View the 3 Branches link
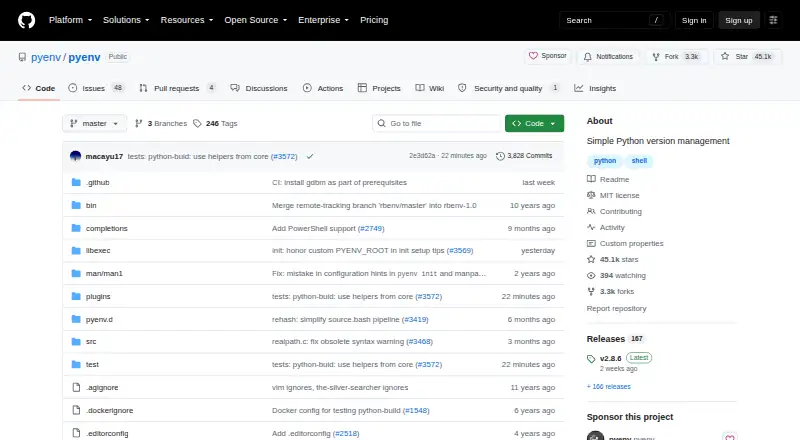Image resolution: width=800 pixels, height=440 pixels. point(161,124)
